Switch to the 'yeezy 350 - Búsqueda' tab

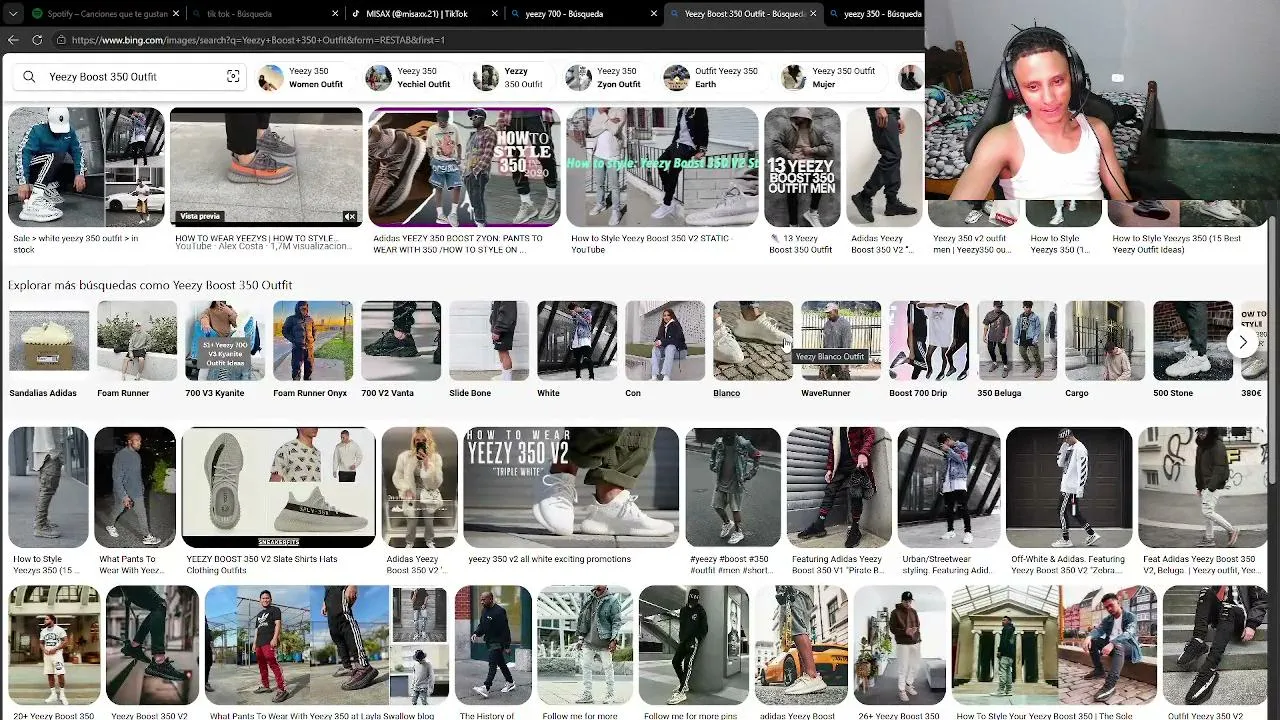876,14
